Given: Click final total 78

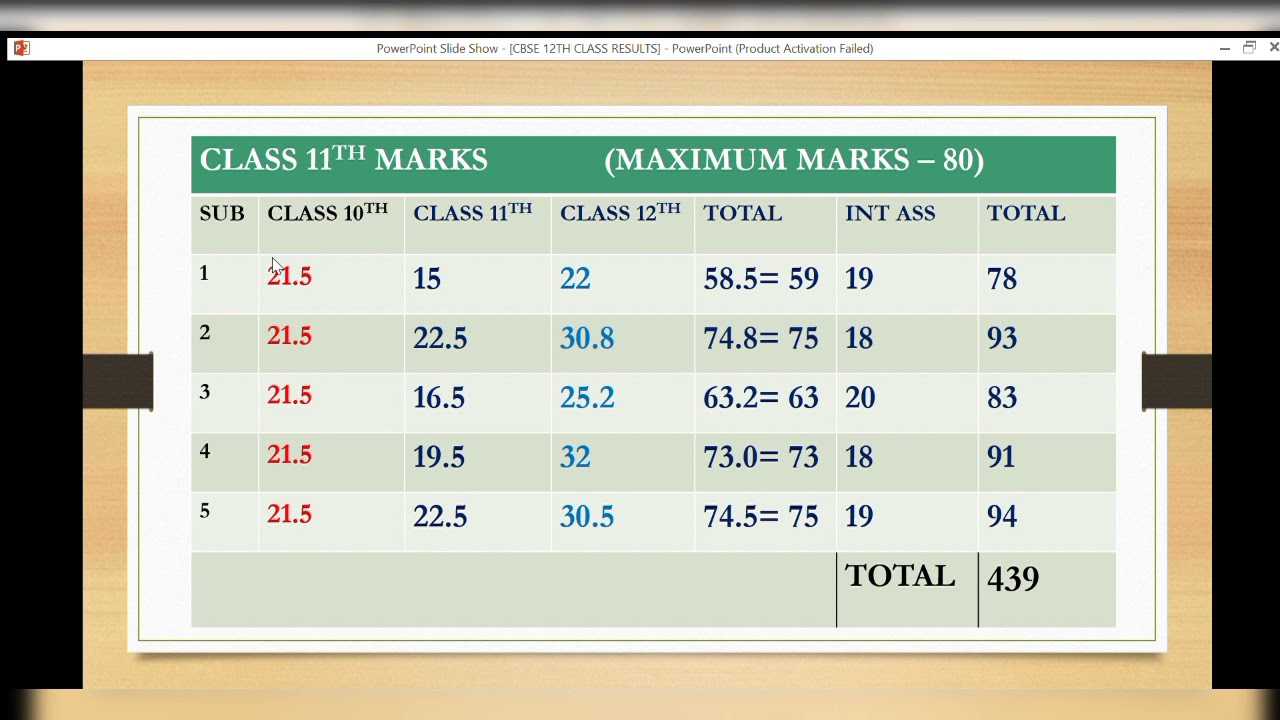Looking at the screenshot, I should tap(1002, 279).
